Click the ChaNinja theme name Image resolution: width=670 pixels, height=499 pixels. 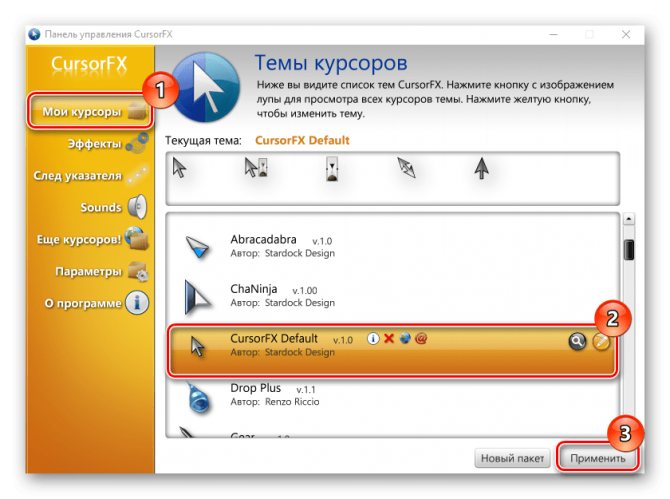tap(254, 289)
